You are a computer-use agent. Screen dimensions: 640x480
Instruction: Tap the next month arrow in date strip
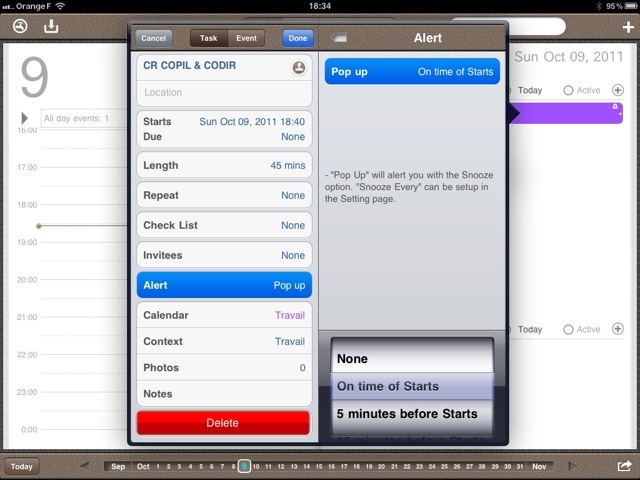pyautogui.click(x=573, y=466)
